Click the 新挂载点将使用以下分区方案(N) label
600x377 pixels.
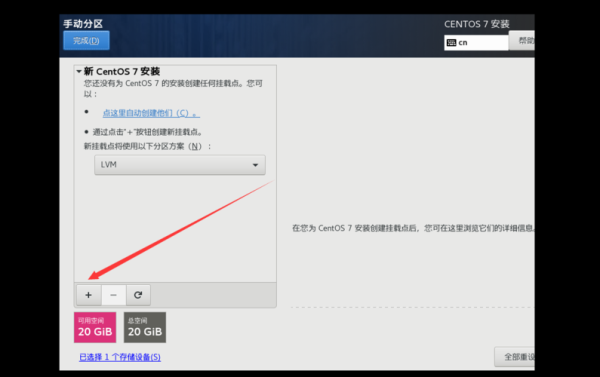[x=147, y=146]
